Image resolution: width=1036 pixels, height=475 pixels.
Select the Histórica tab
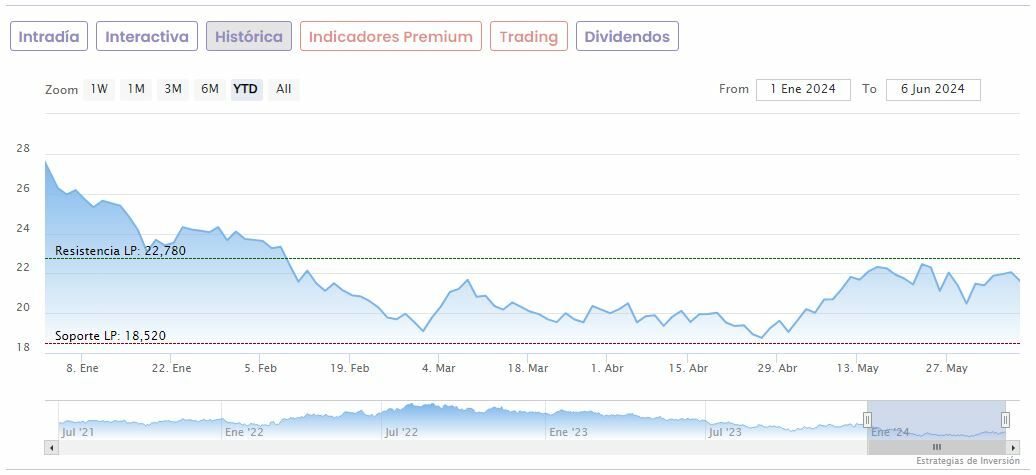[x=249, y=37]
